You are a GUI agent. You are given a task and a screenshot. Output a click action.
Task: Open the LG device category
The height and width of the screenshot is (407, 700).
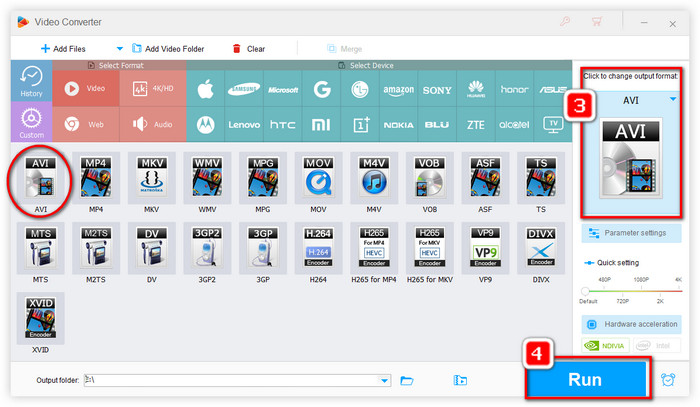[360, 89]
